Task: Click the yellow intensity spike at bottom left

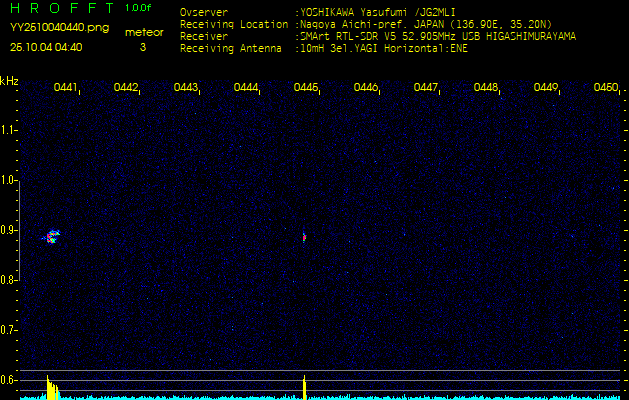Action: tap(50, 388)
